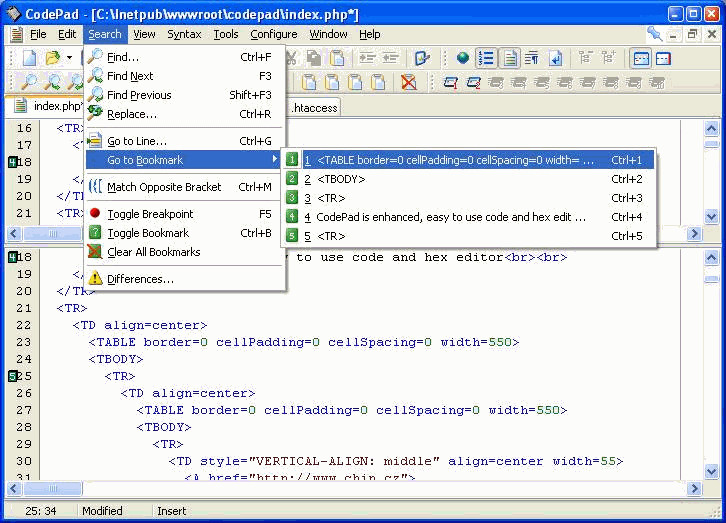This screenshot has height=523, width=726.
Task: Click the Copy icon in the toolbar
Action: [x=314, y=58]
